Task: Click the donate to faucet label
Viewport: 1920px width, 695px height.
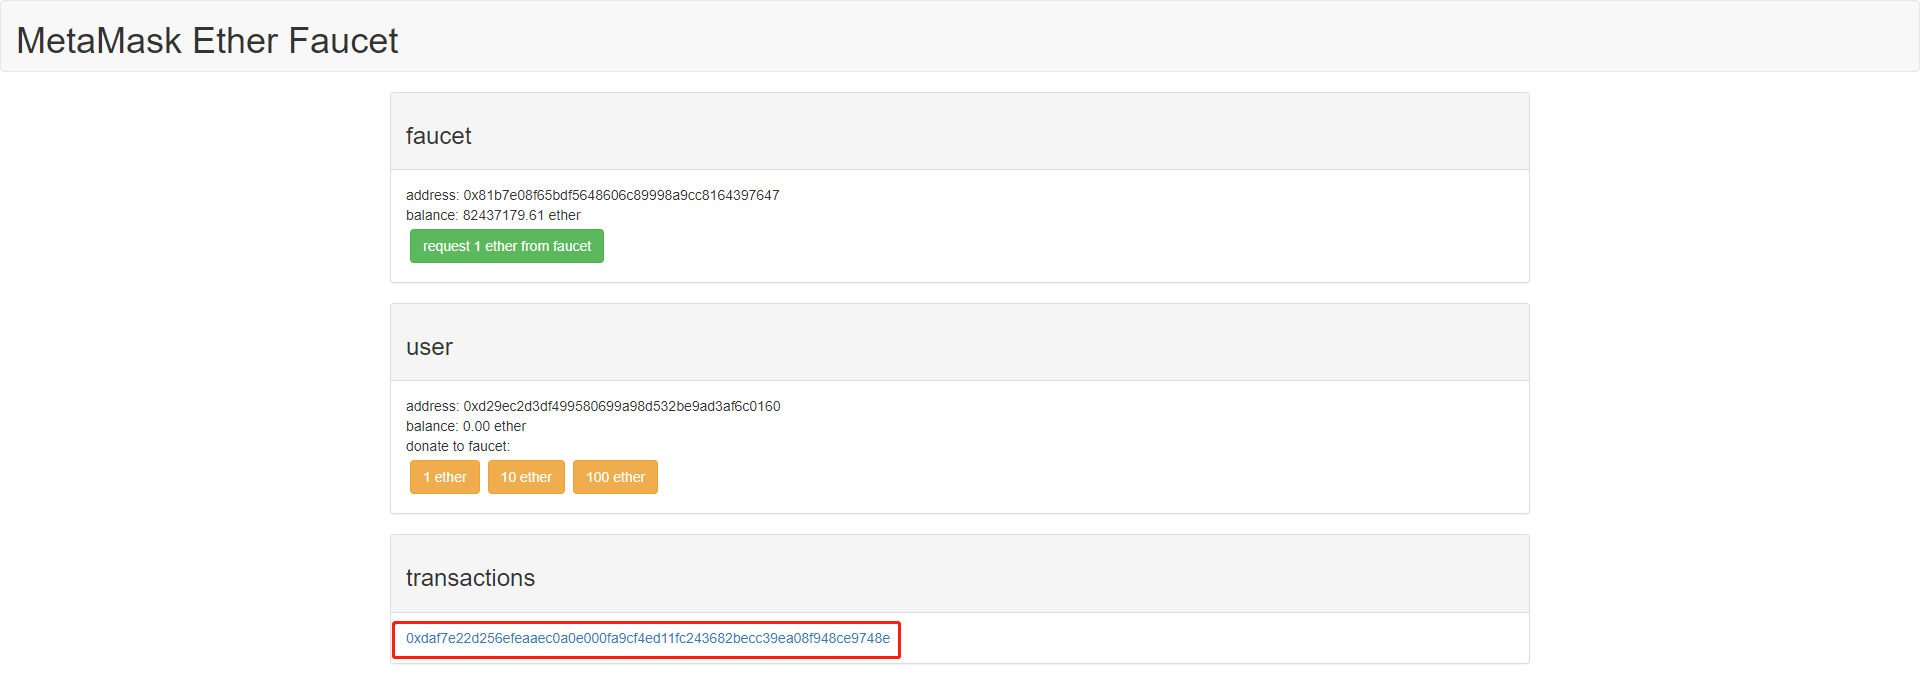Action: [x=458, y=446]
